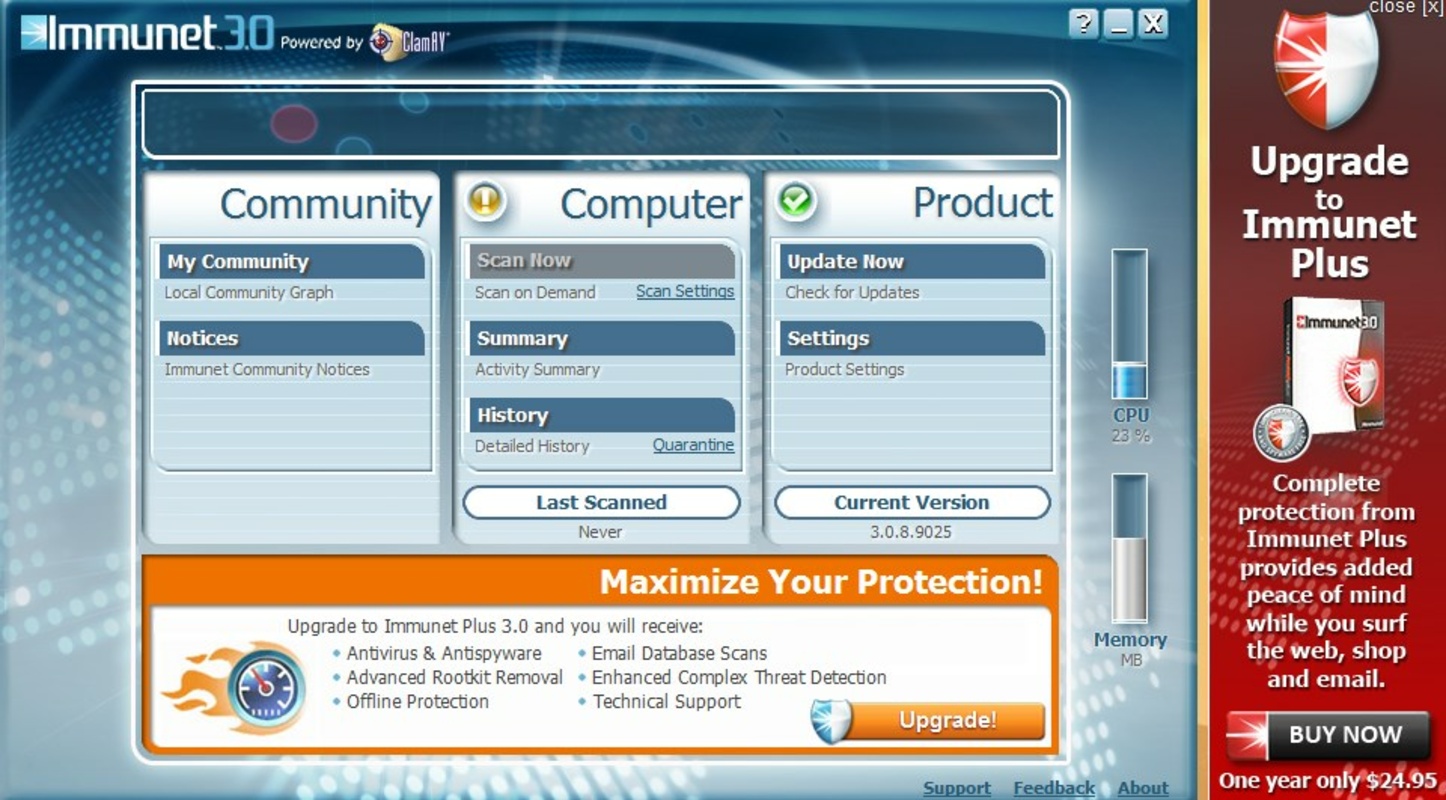This screenshot has height=800, width=1446.
Task: Click the 'Scan on Demand' text
Action: [x=535, y=292]
